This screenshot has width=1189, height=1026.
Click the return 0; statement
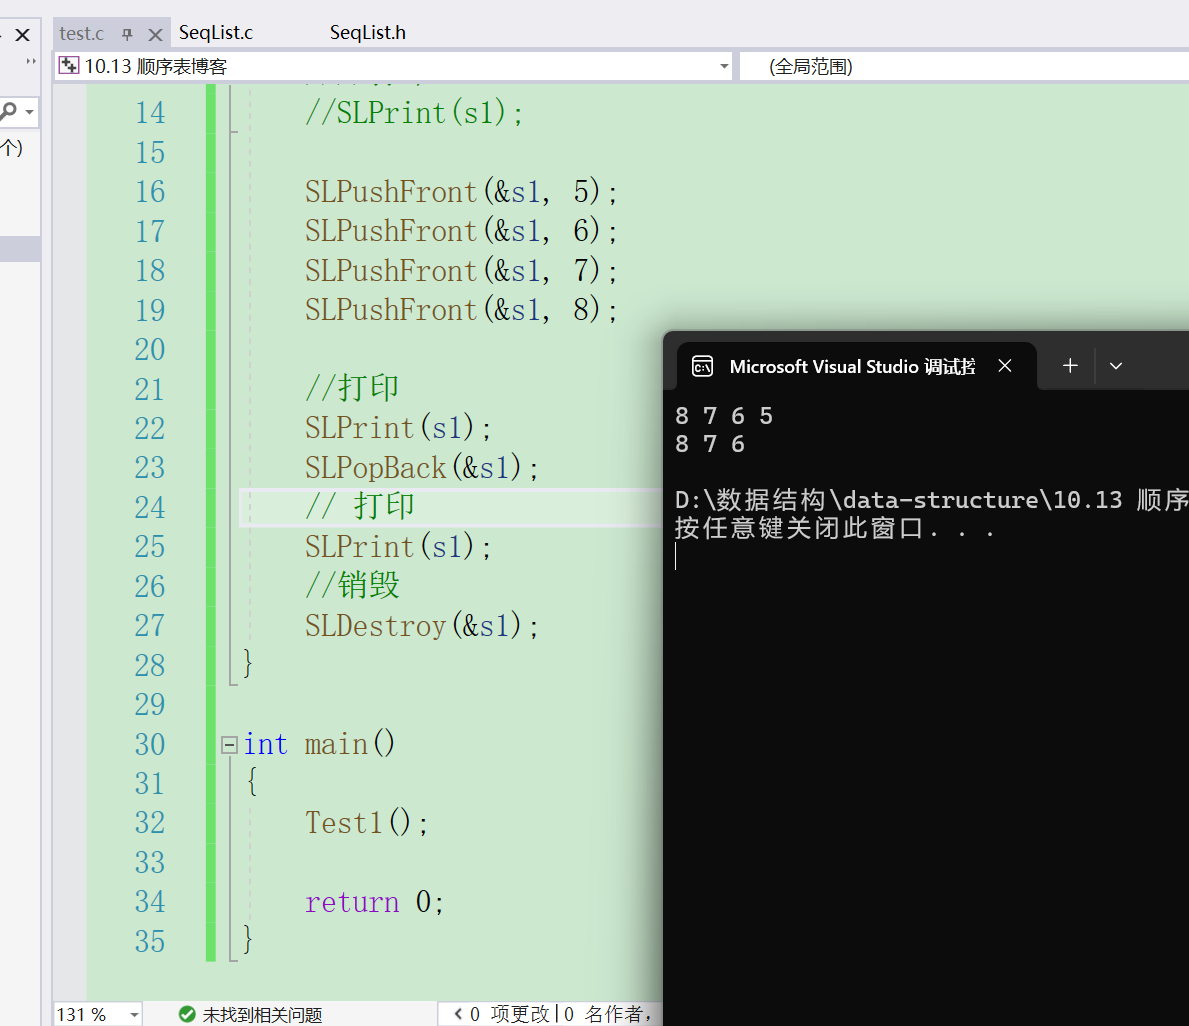point(374,902)
